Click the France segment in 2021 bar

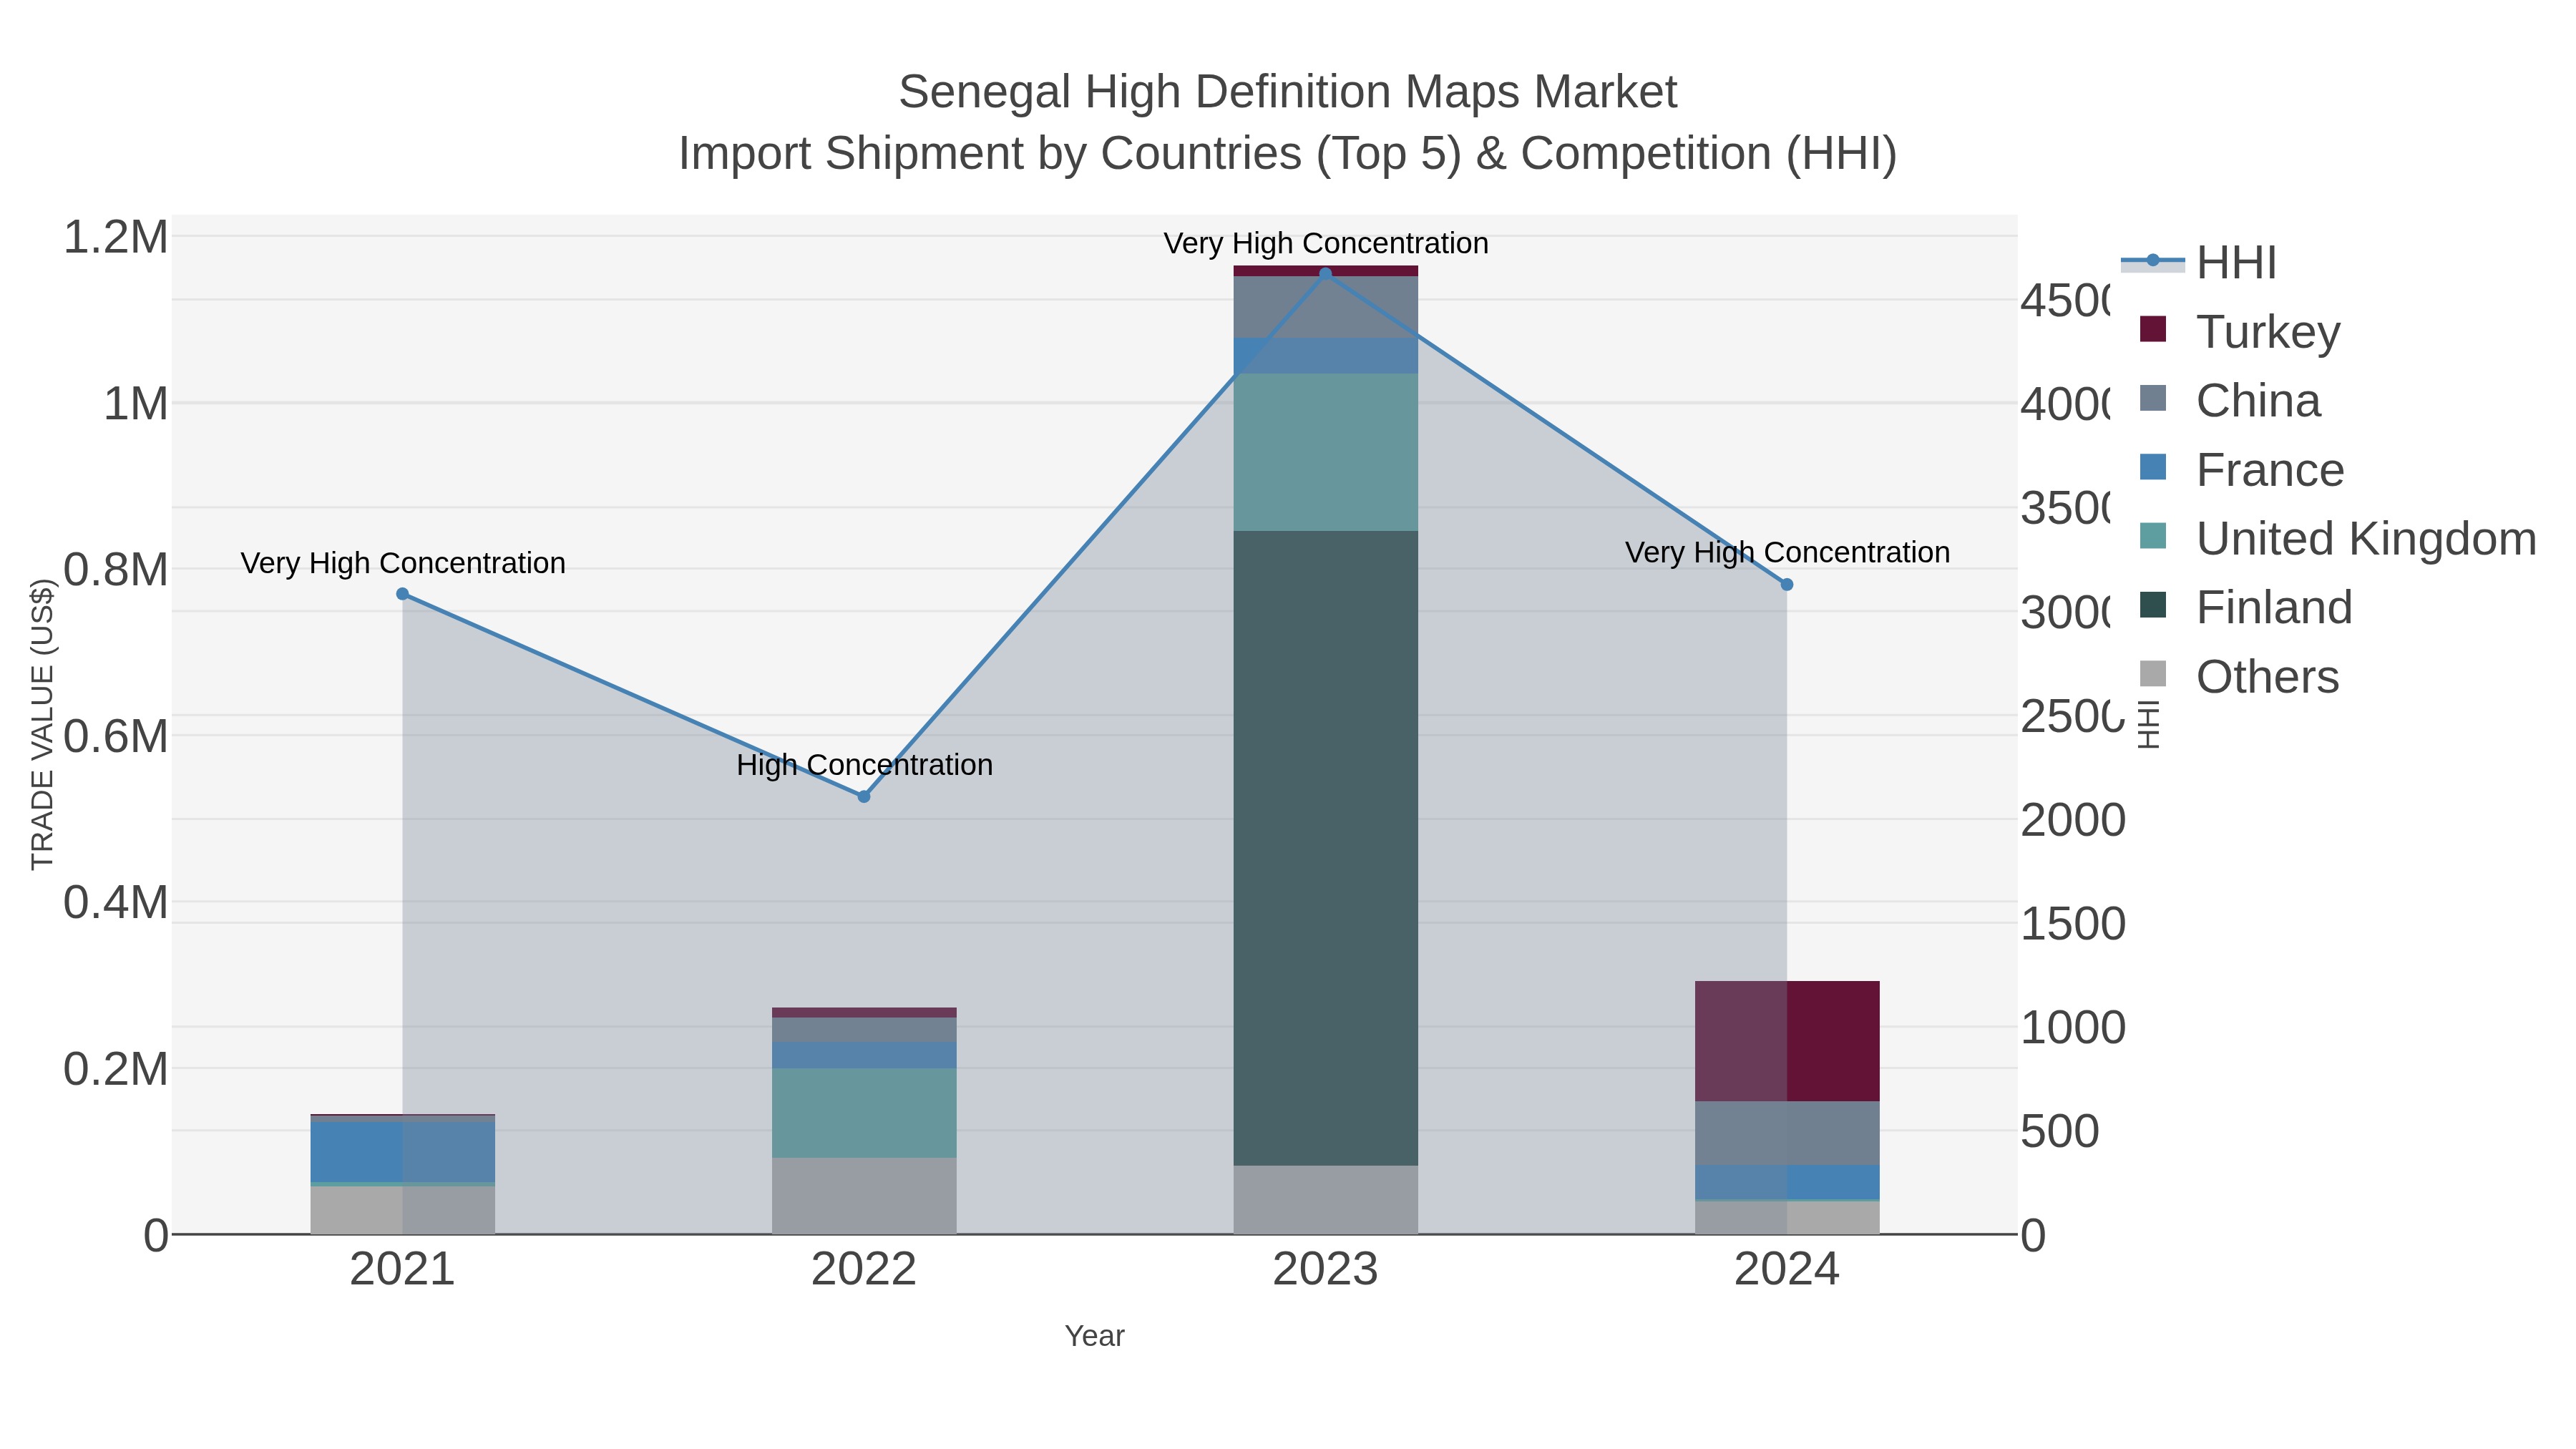403,1152
